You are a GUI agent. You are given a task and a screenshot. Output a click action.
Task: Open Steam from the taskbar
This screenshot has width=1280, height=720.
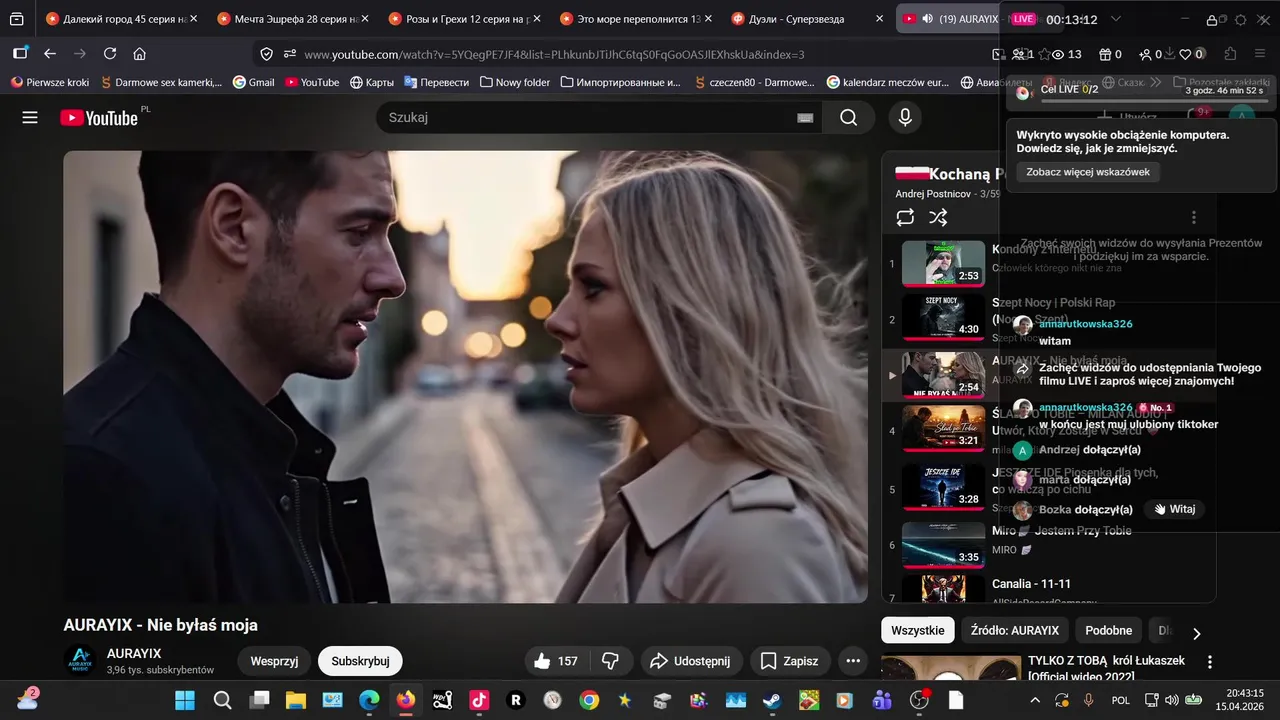pyautogui.click(x=772, y=700)
